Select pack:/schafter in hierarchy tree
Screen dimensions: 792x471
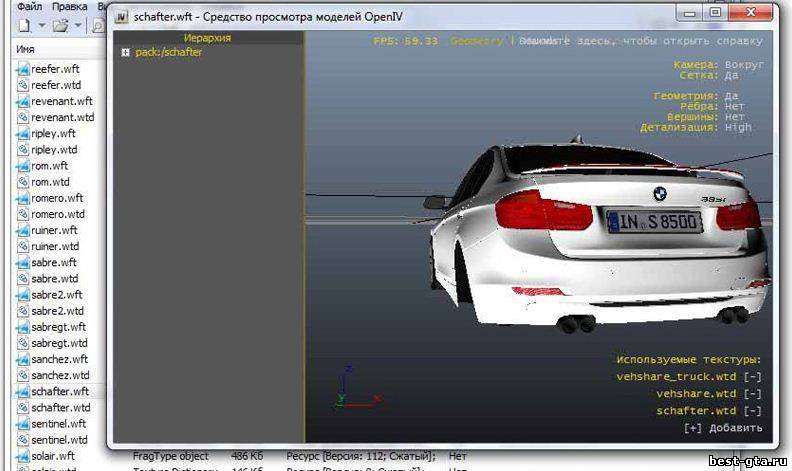pos(168,52)
